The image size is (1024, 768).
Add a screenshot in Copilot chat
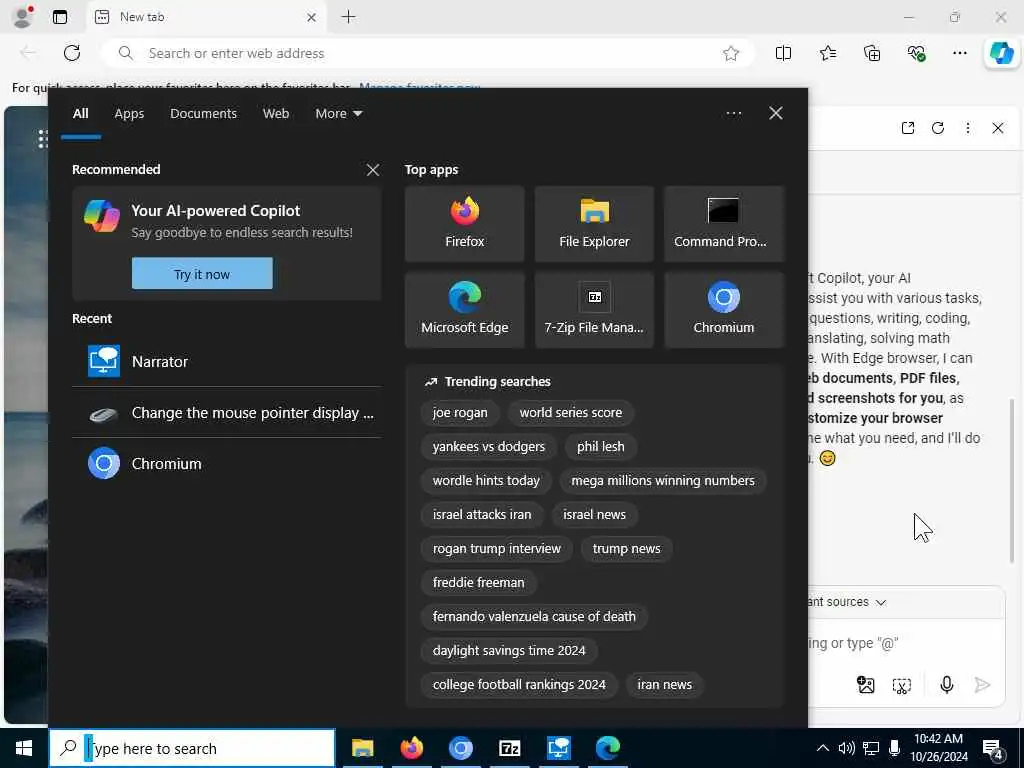pos(902,685)
